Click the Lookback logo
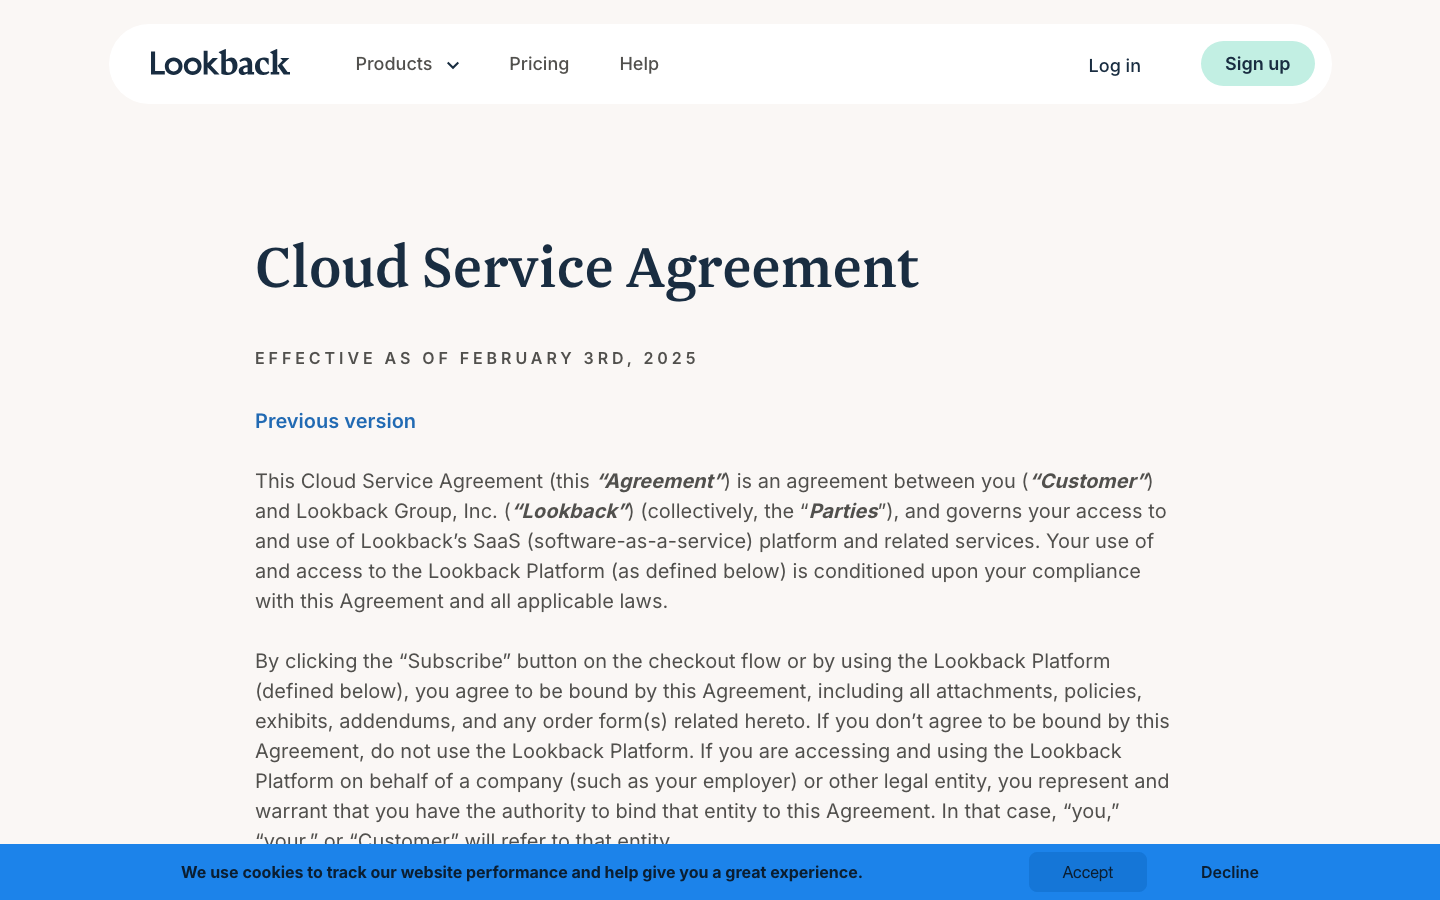Viewport: 1440px width, 900px height. pos(220,63)
